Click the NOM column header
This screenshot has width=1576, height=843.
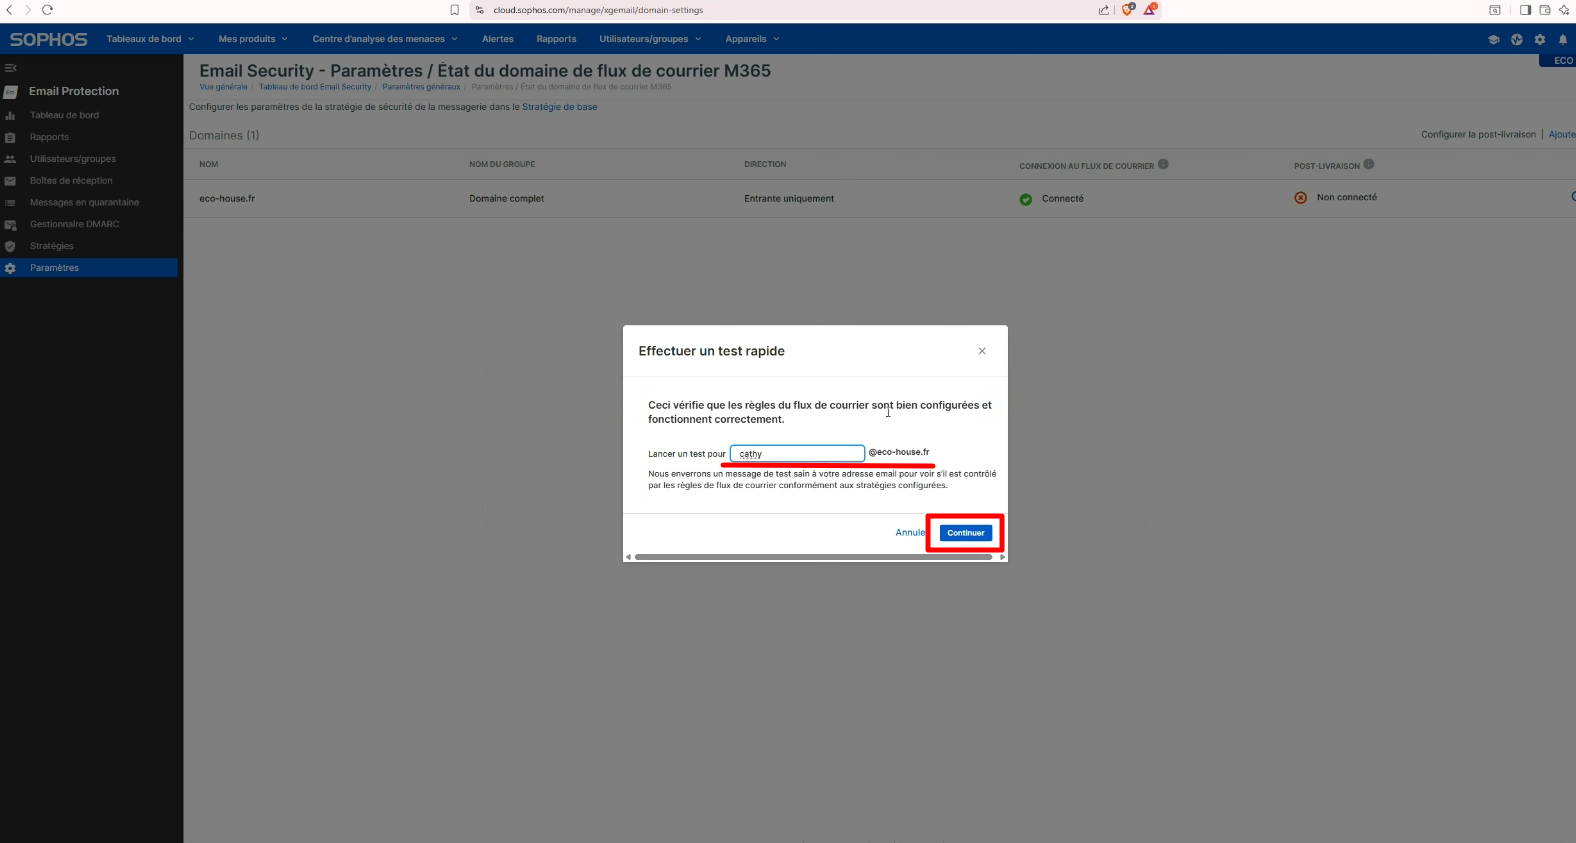(208, 164)
